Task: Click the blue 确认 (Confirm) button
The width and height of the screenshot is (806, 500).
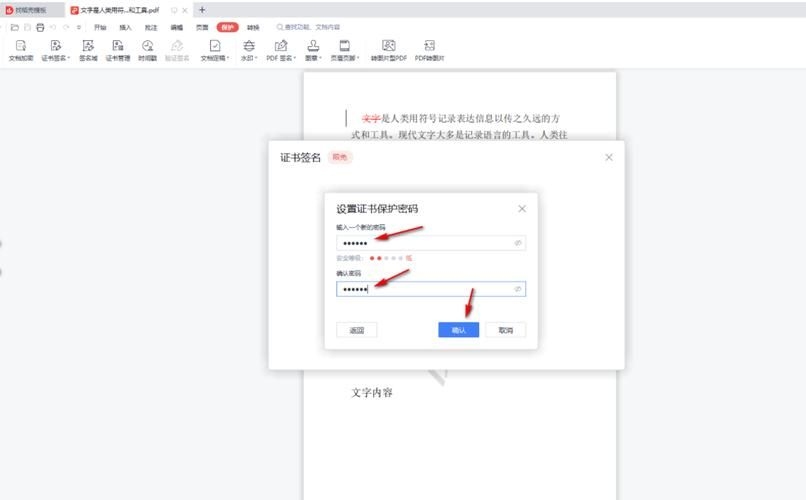Action: click(x=459, y=330)
